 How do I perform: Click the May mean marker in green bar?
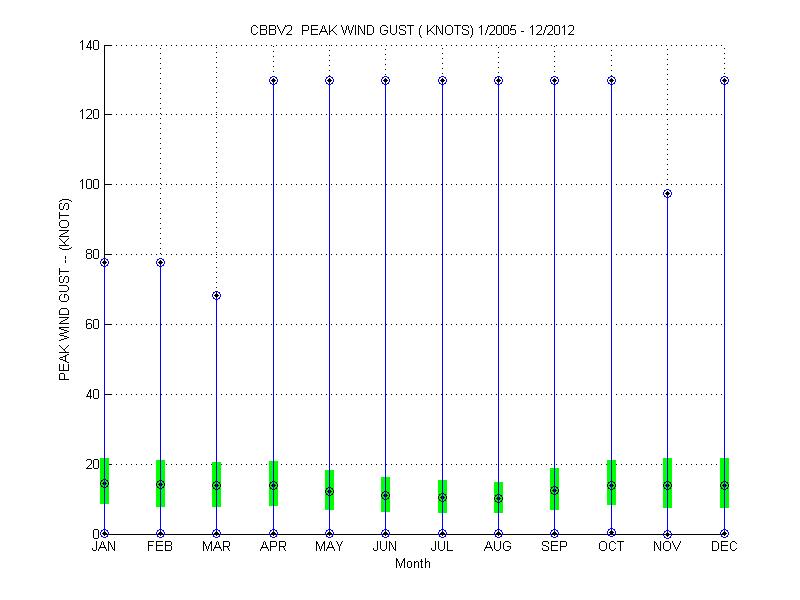[330, 491]
